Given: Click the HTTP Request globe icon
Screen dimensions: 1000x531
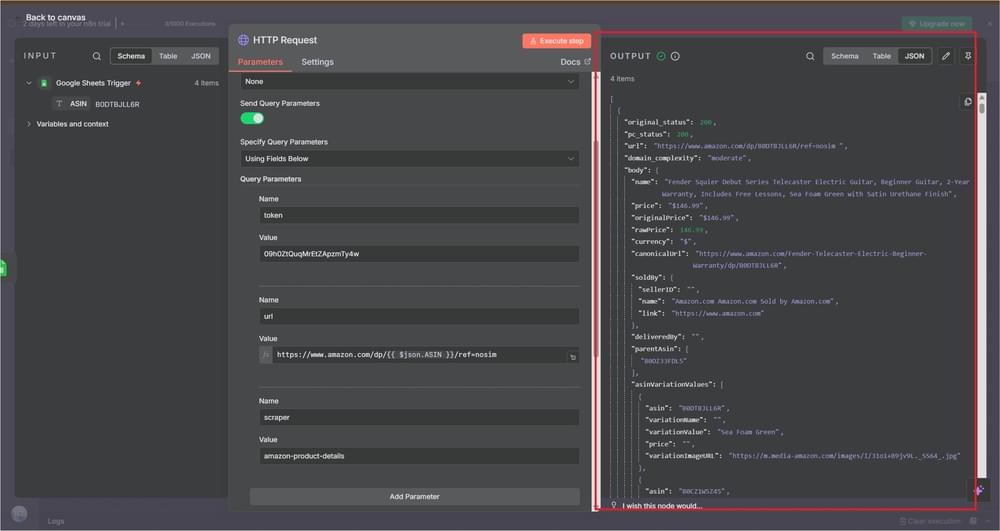Looking at the screenshot, I should click(243, 40).
